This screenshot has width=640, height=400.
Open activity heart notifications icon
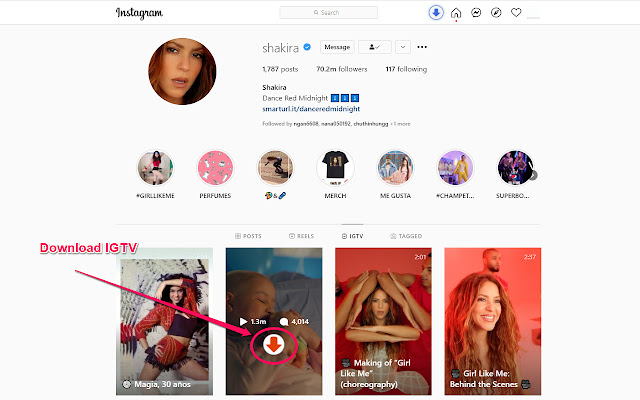(516, 13)
